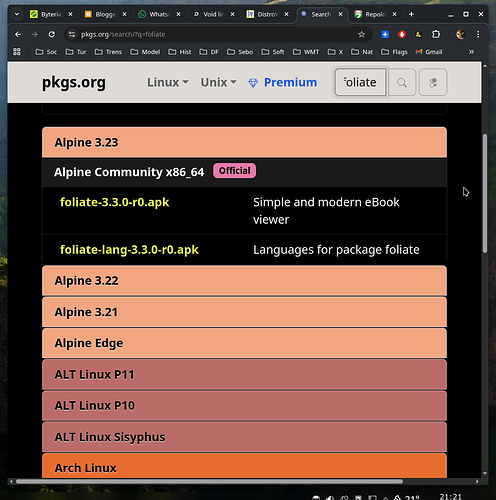The image size is (496, 500).
Task: Open the Linux dropdown menu
Action: tap(168, 82)
